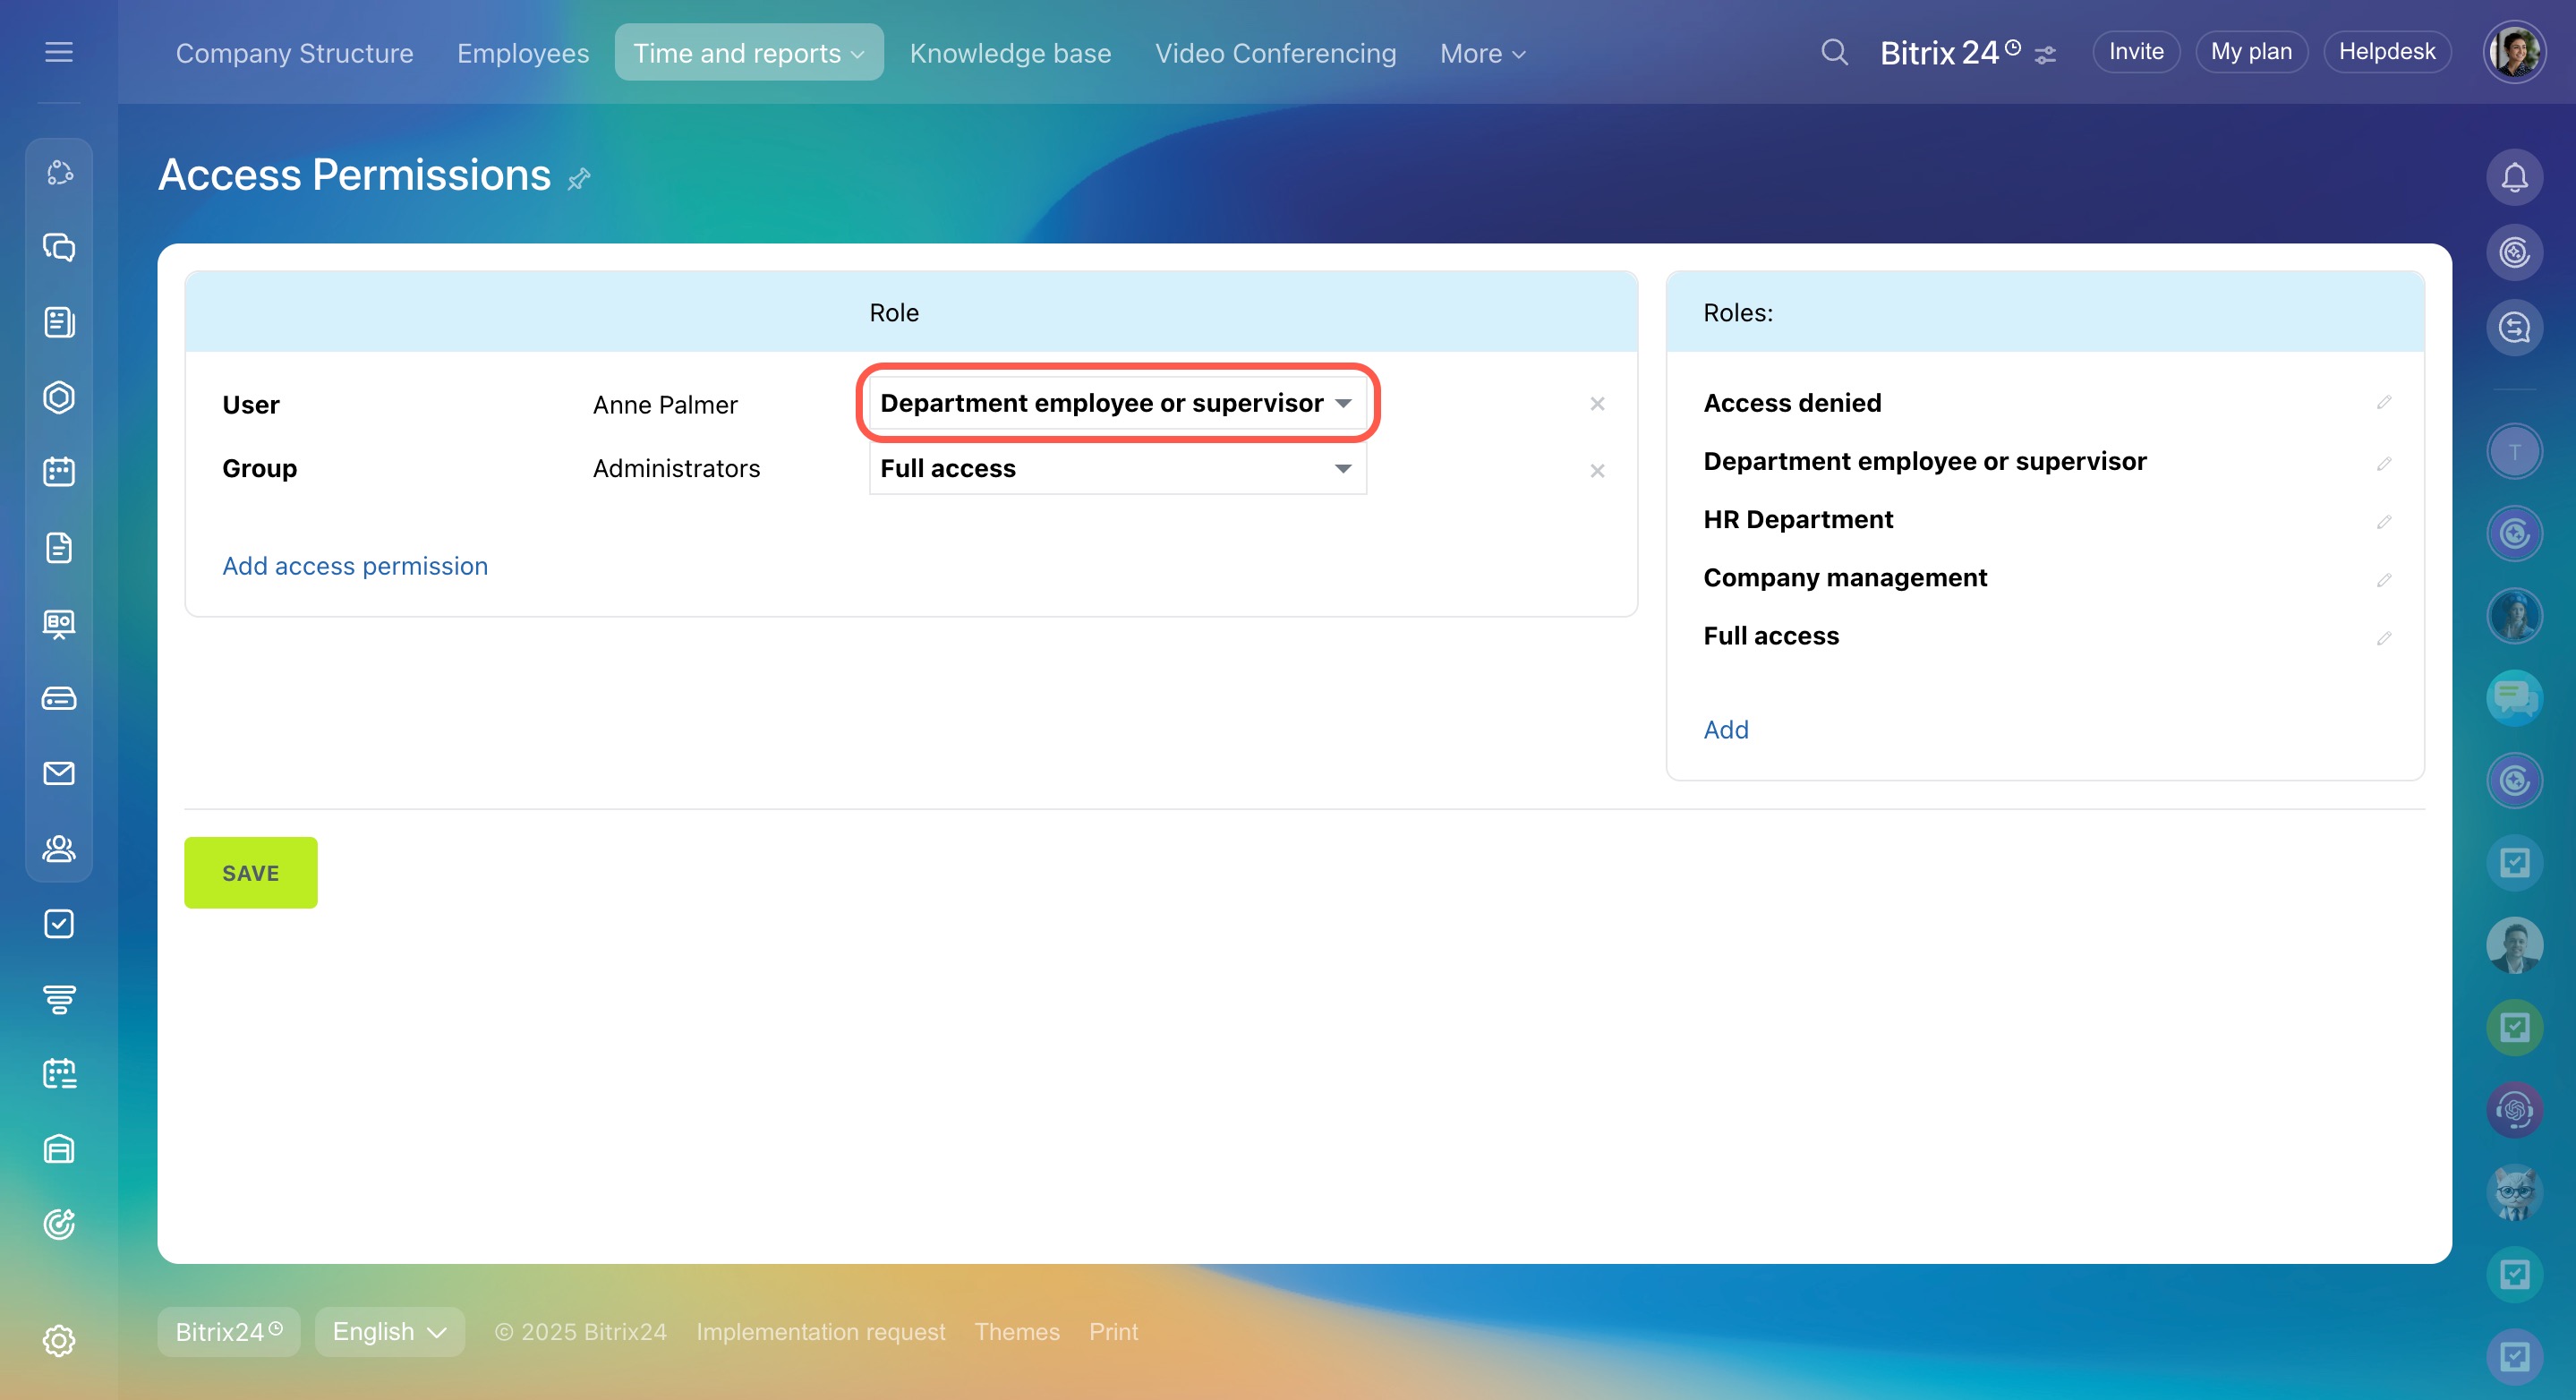
Task: Expand the More menu
Action: [1482, 53]
